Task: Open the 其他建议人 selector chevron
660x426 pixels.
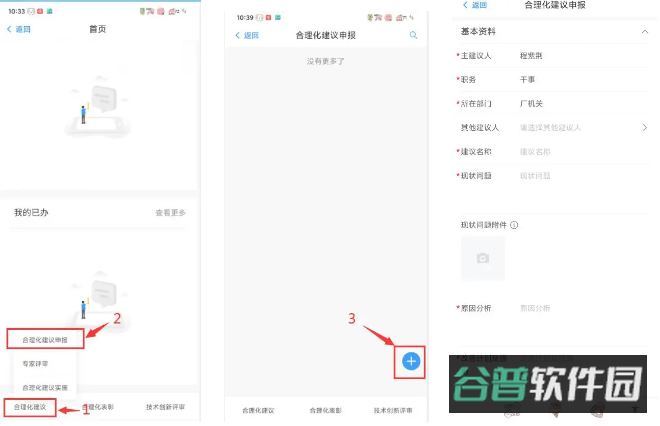Action: tap(644, 127)
